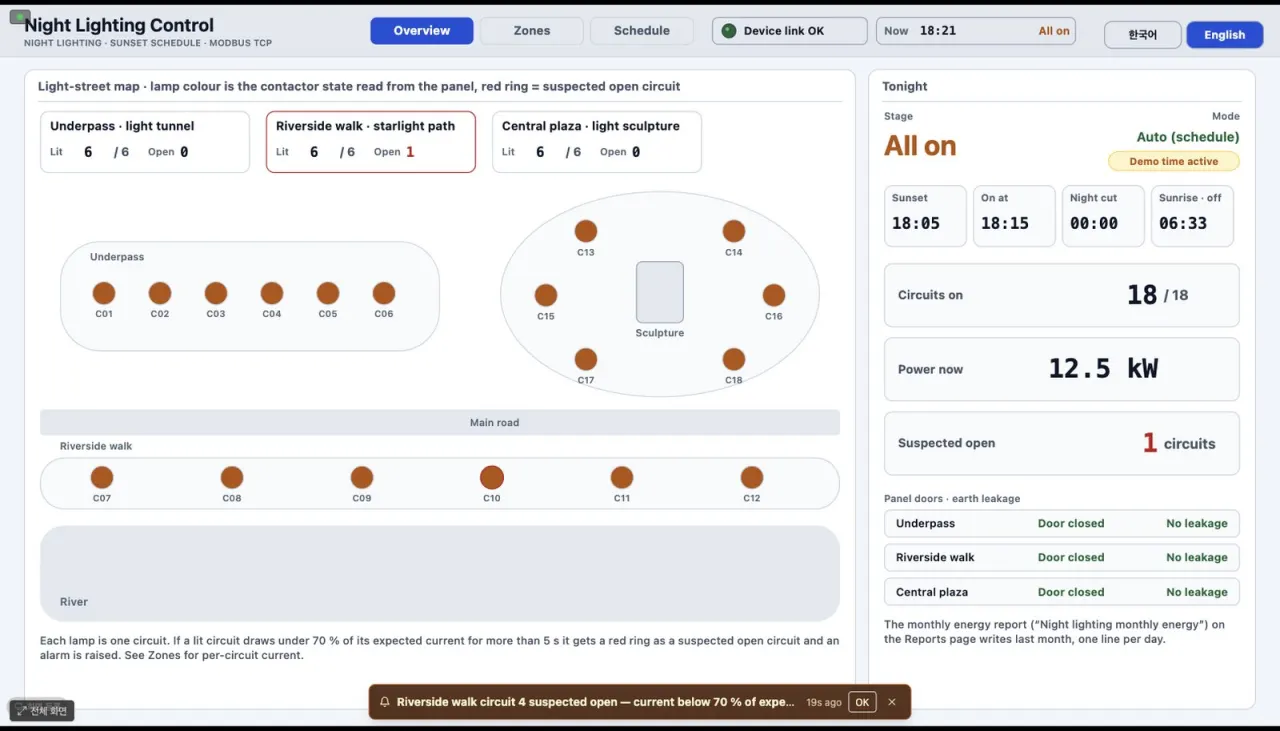Click the Suspected open circuits count card

[1062, 443]
